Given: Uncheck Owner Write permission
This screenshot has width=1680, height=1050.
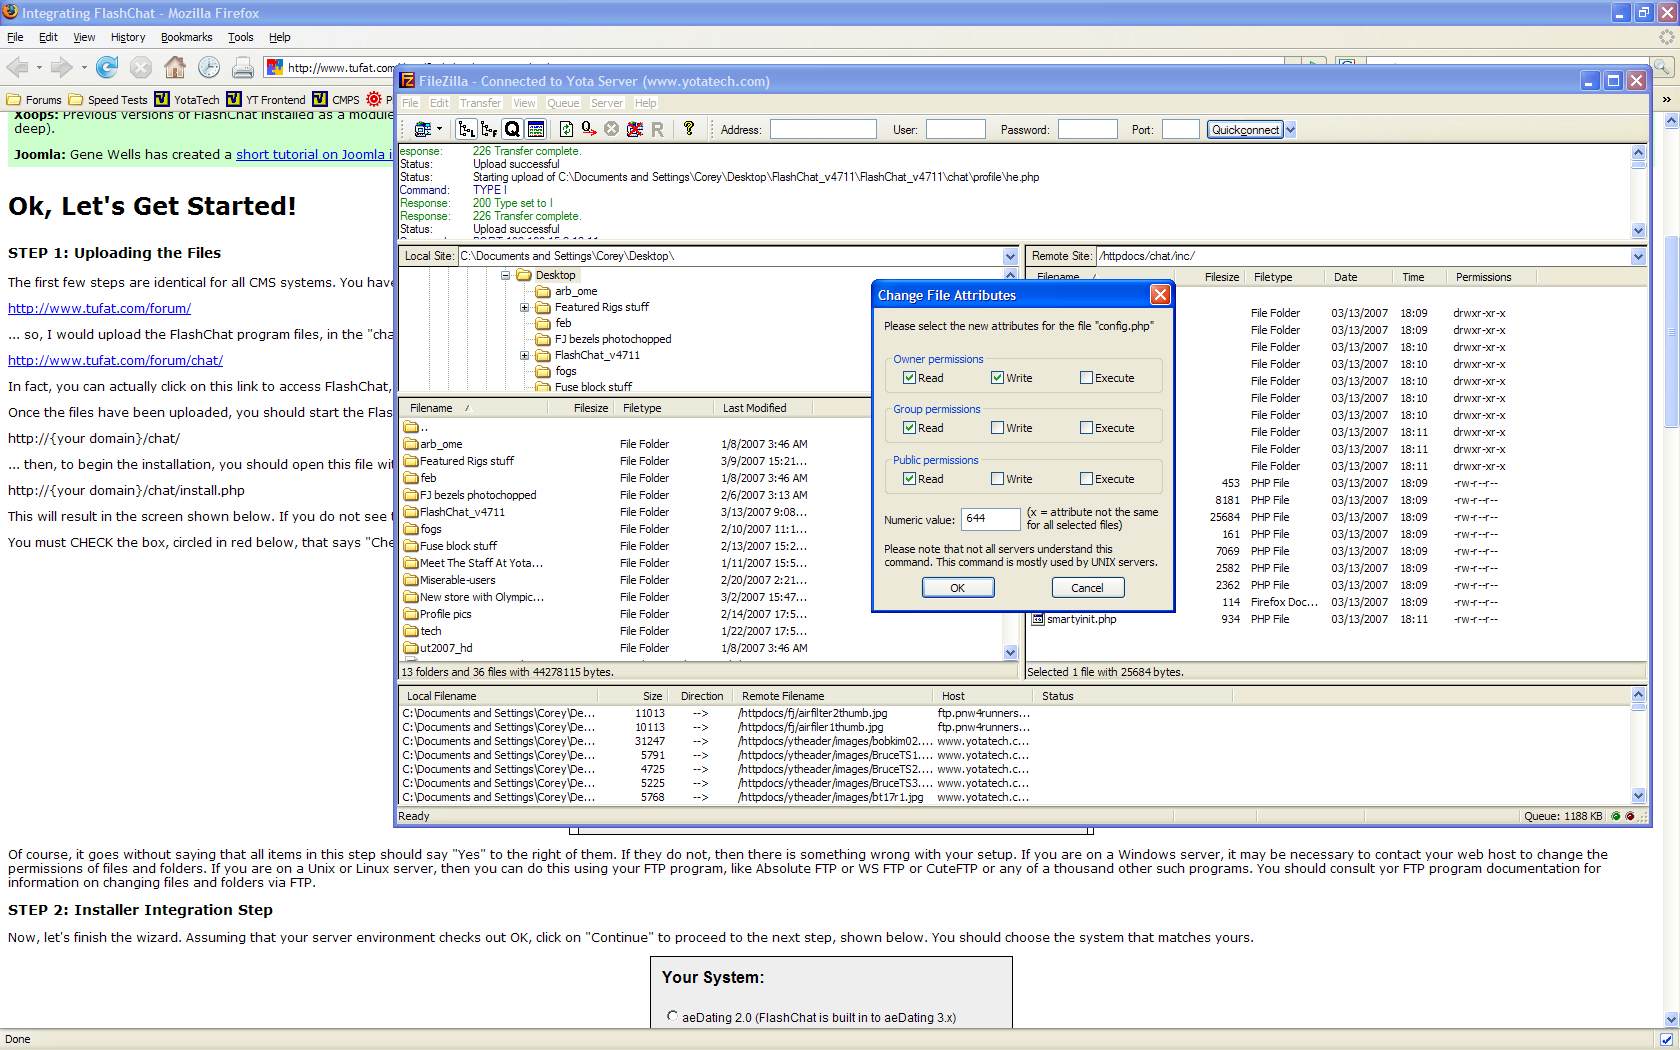Looking at the screenshot, I should tap(997, 378).
